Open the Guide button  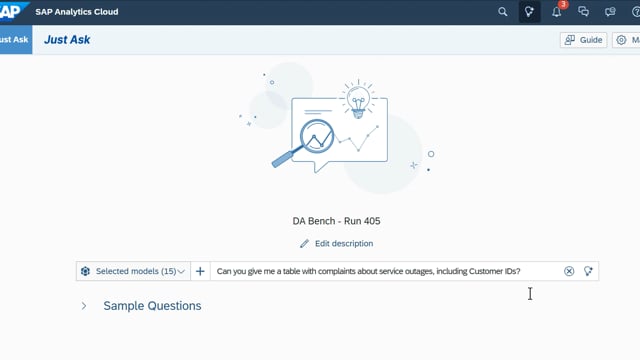point(583,40)
